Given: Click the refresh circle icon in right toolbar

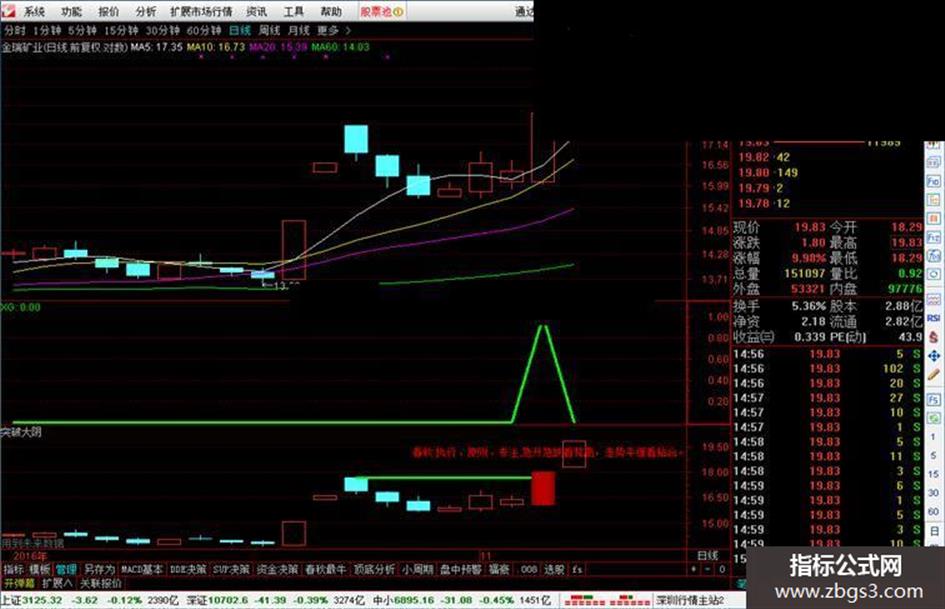Looking at the screenshot, I should (934, 274).
